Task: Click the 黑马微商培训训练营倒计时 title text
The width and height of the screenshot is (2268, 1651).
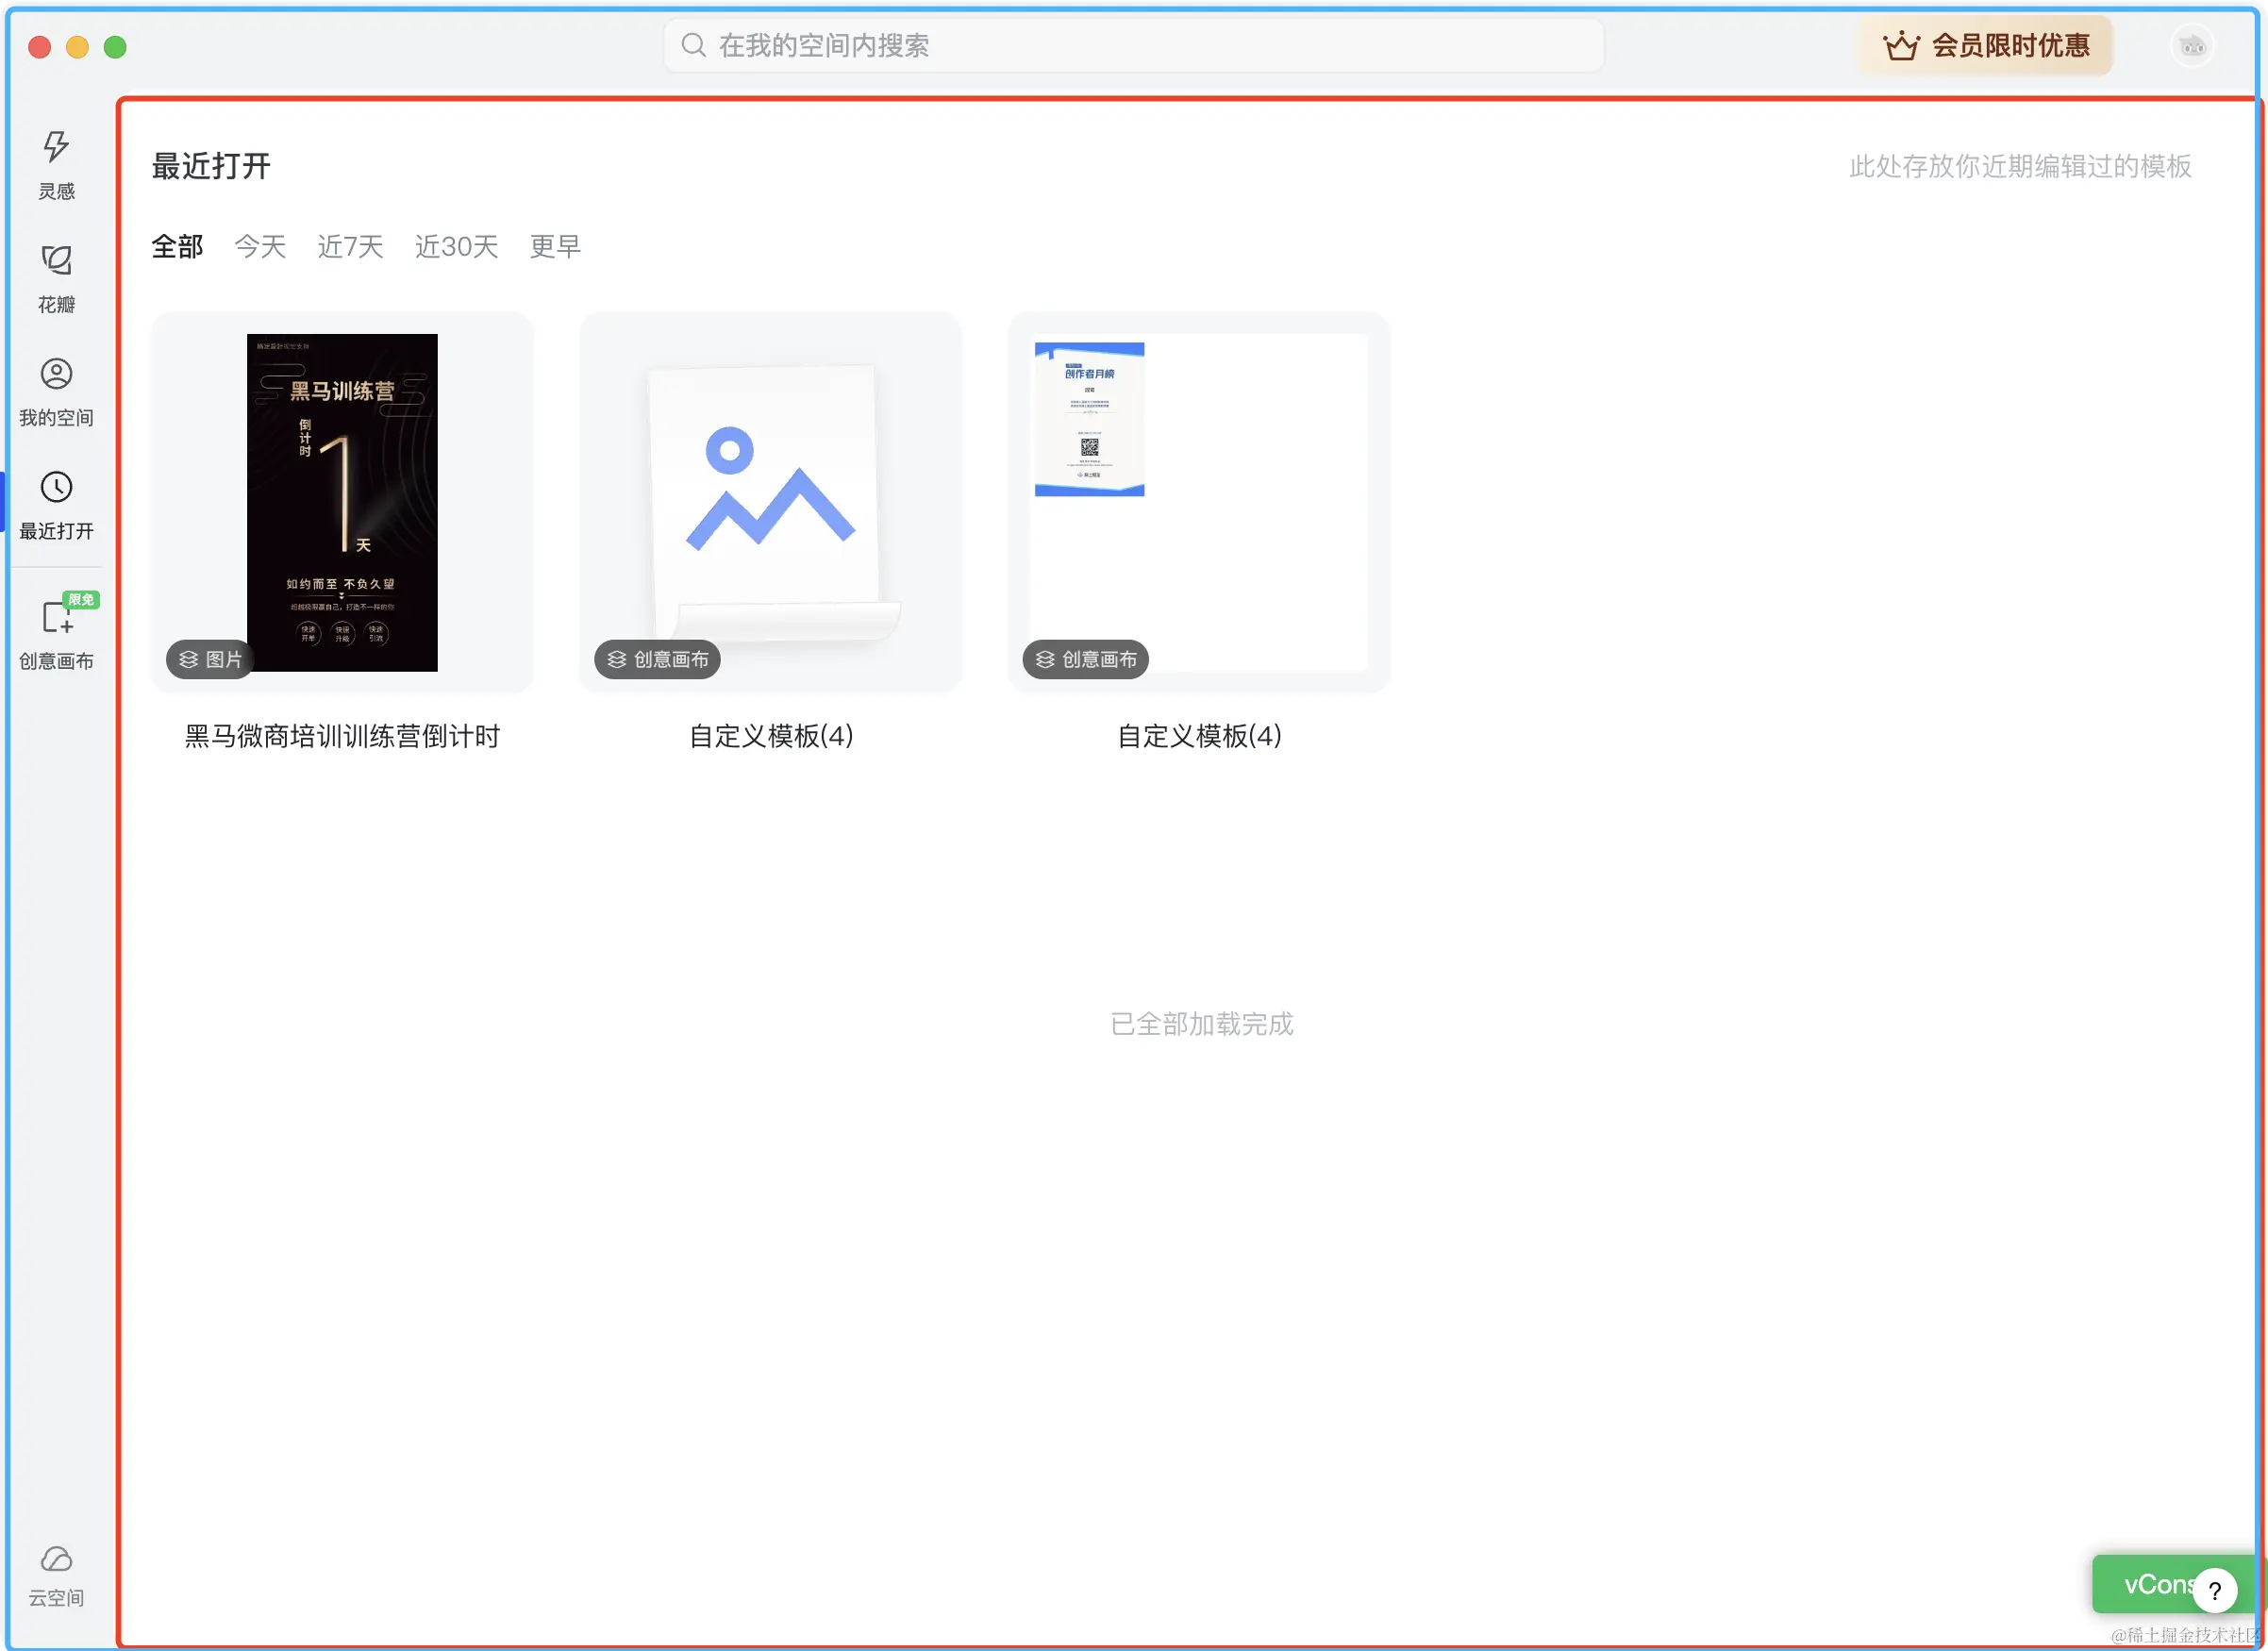Action: (342, 736)
